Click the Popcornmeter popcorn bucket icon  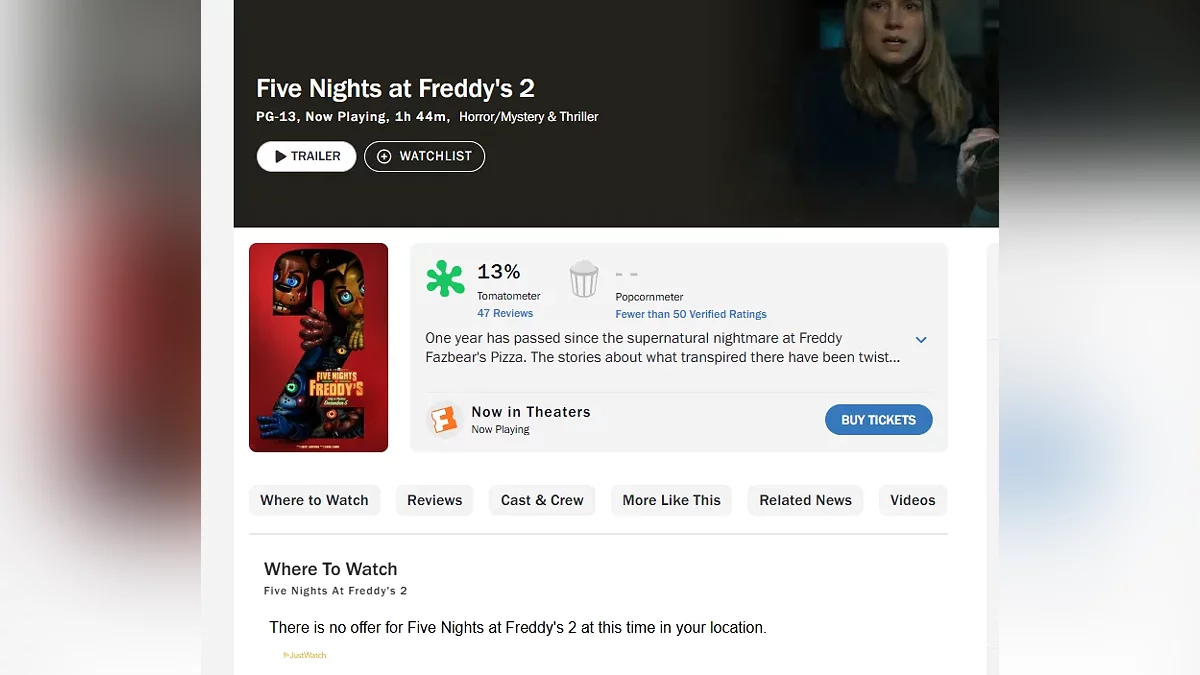pos(584,279)
